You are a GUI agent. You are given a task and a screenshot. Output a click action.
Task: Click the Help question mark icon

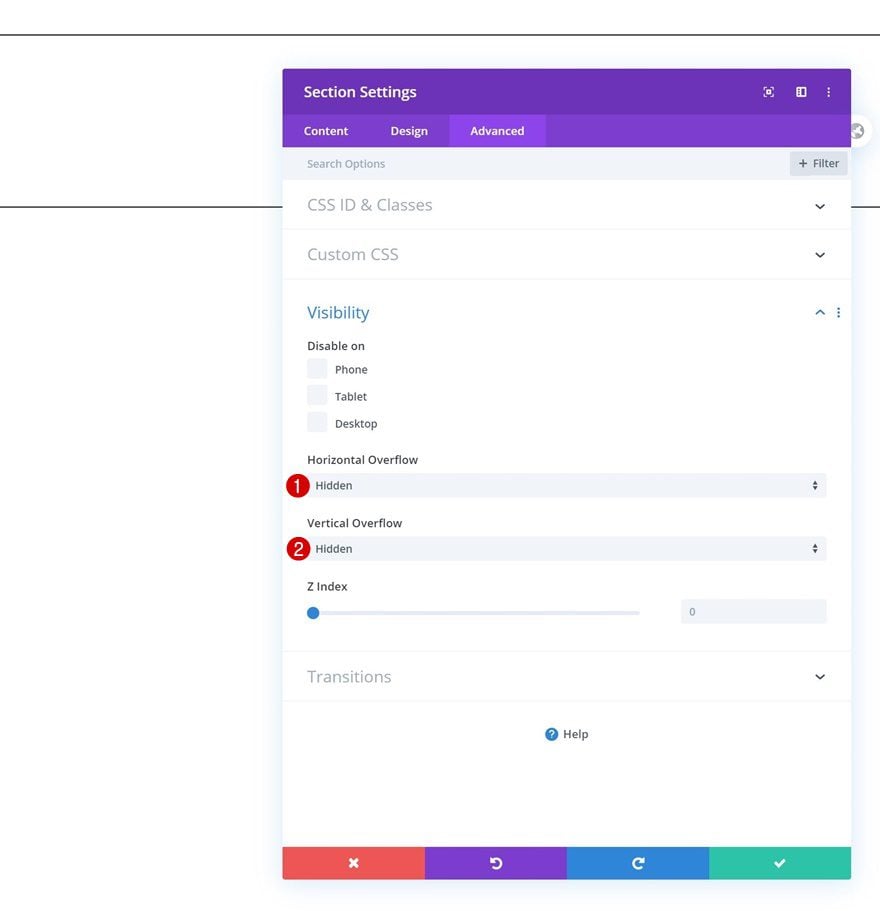coord(551,734)
